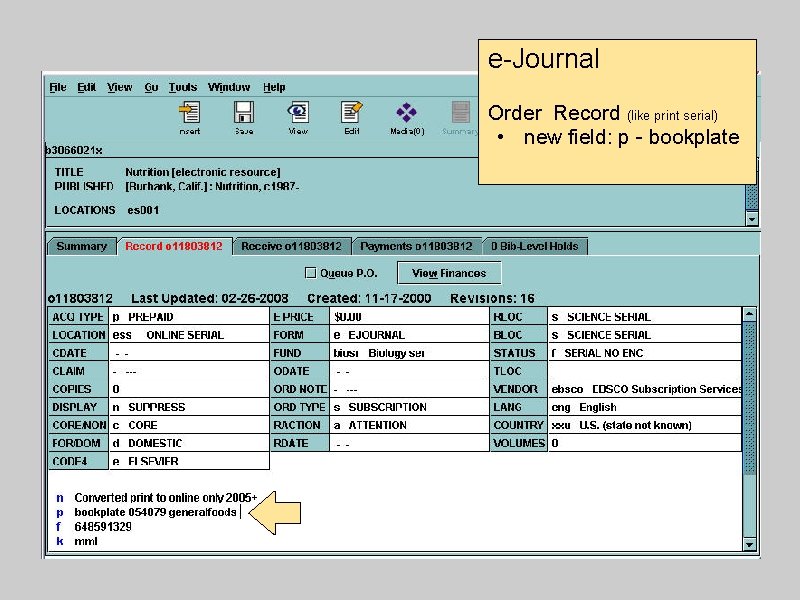The width and height of the screenshot is (800, 600).
Task: Open the View menu
Action: point(120,87)
